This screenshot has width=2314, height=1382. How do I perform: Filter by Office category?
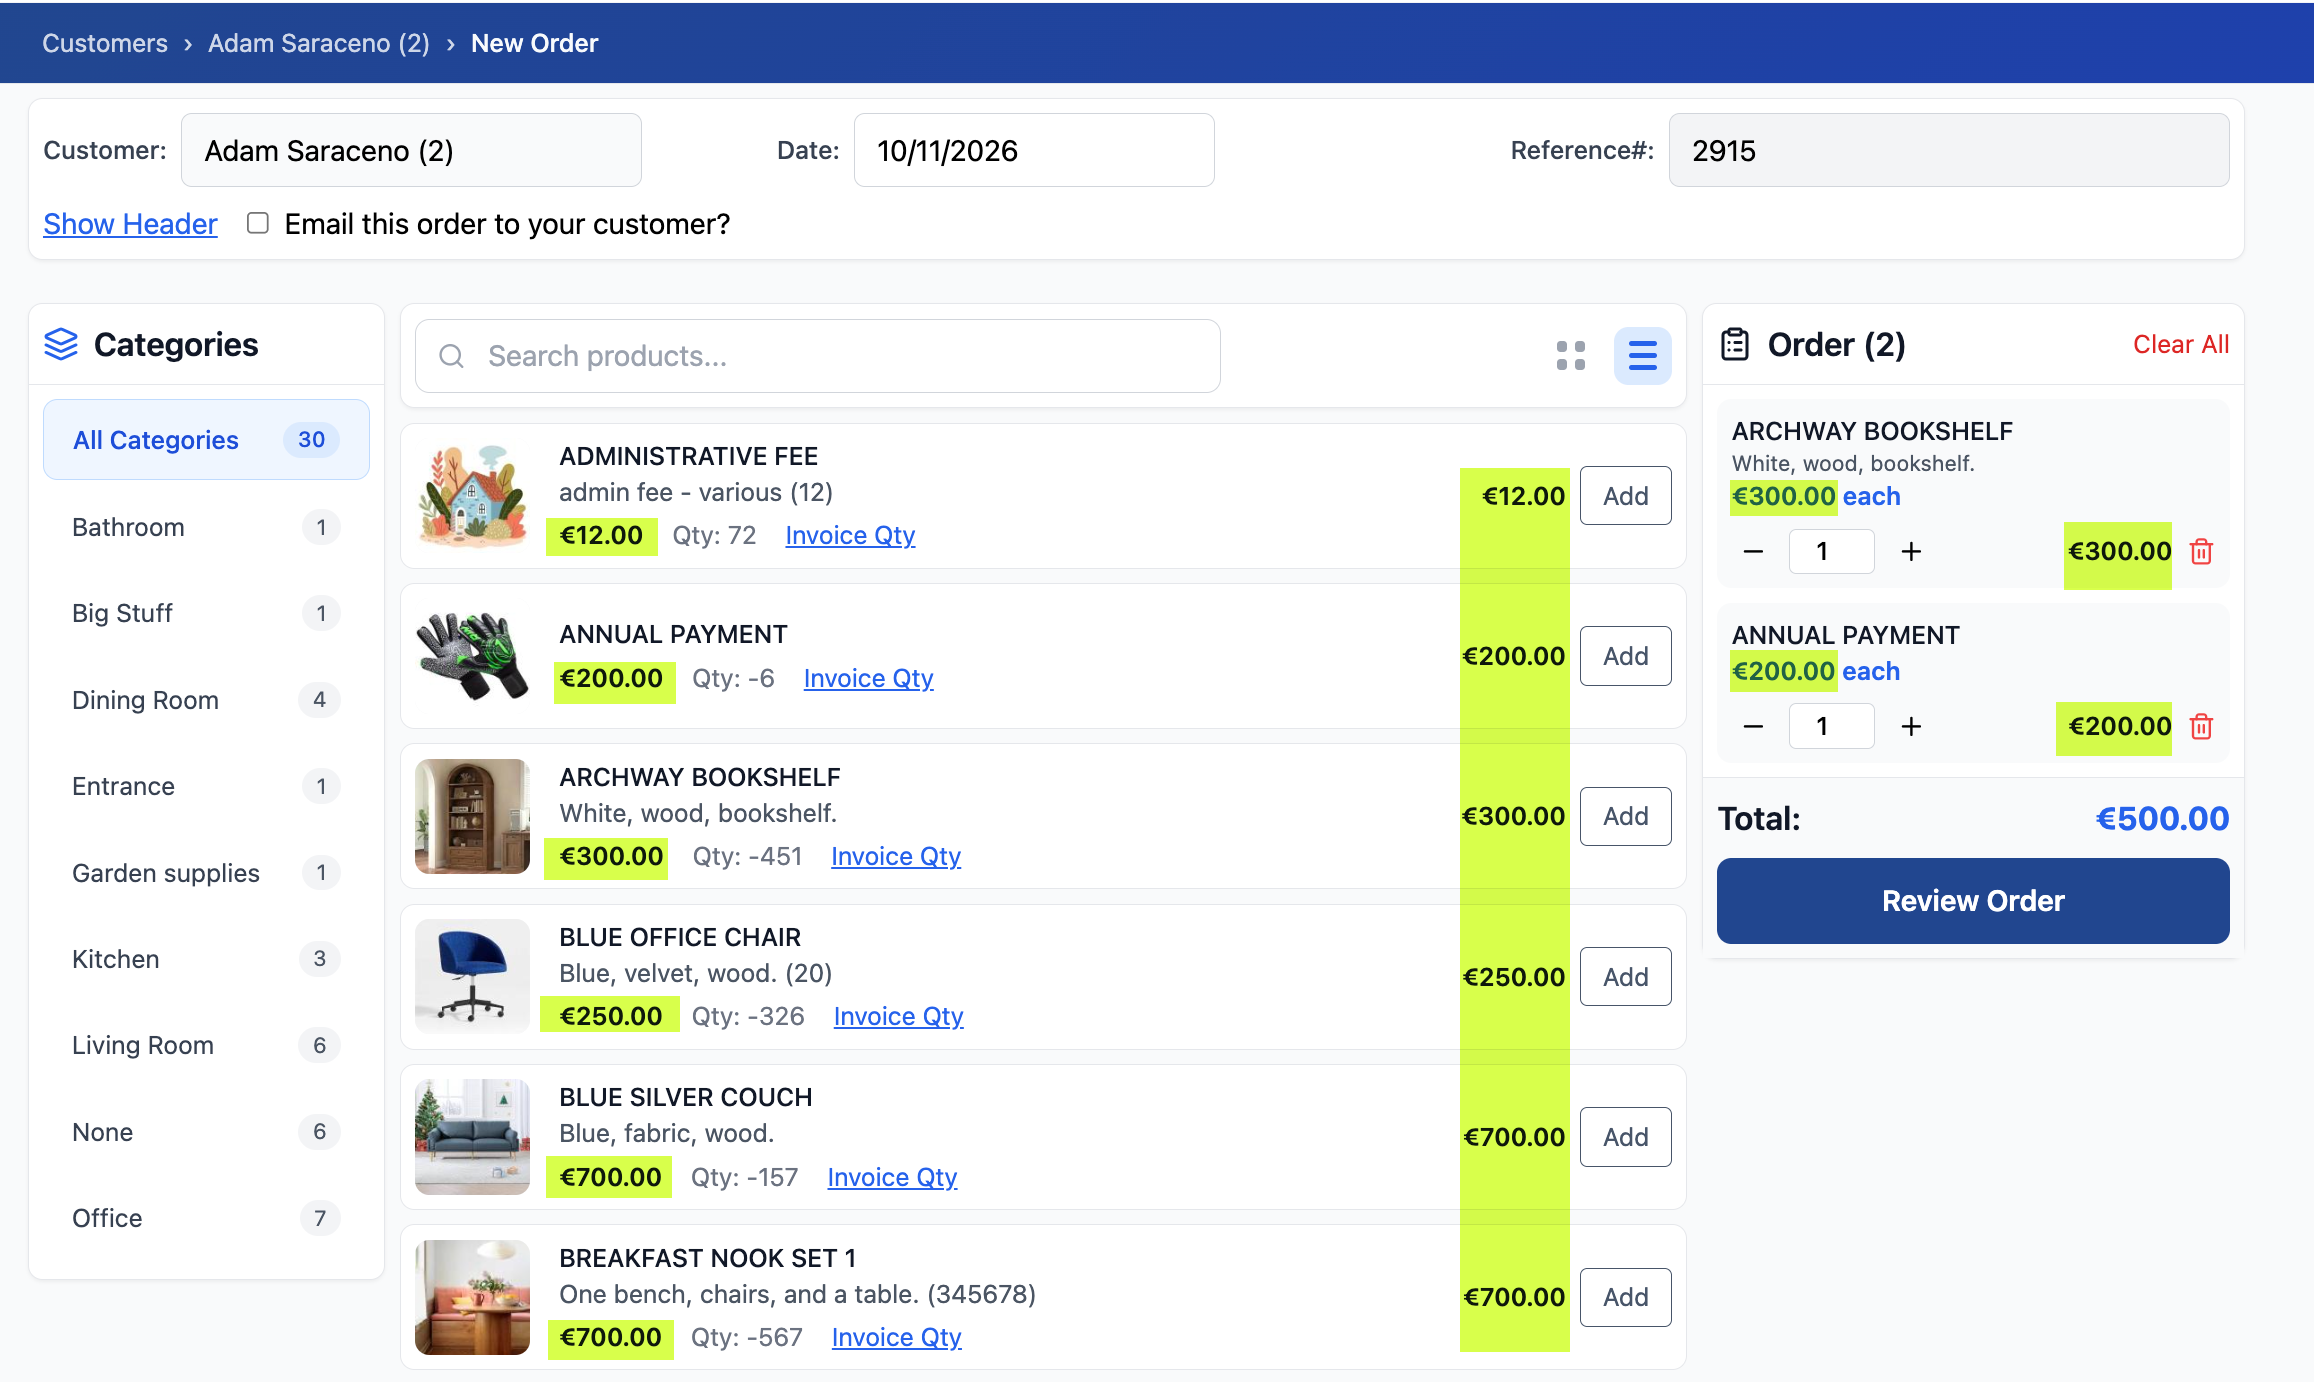click(206, 1218)
